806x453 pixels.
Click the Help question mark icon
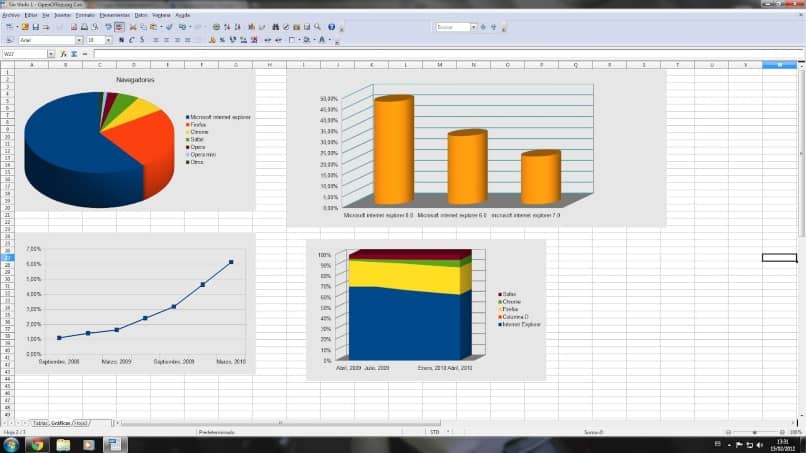(332, 27)
